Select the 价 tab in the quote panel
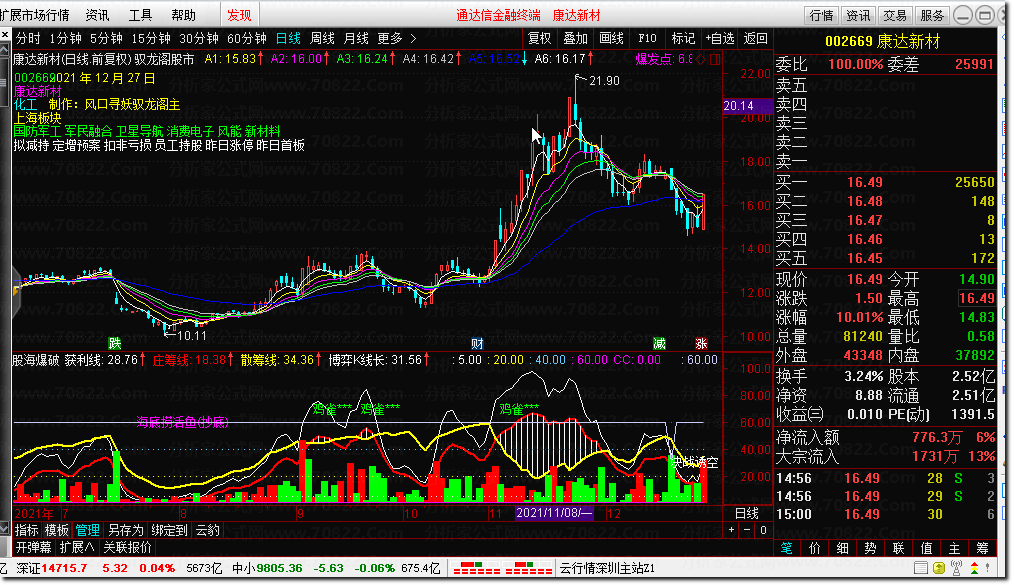Screen dimensions: 1014x585 coord(814,548)
